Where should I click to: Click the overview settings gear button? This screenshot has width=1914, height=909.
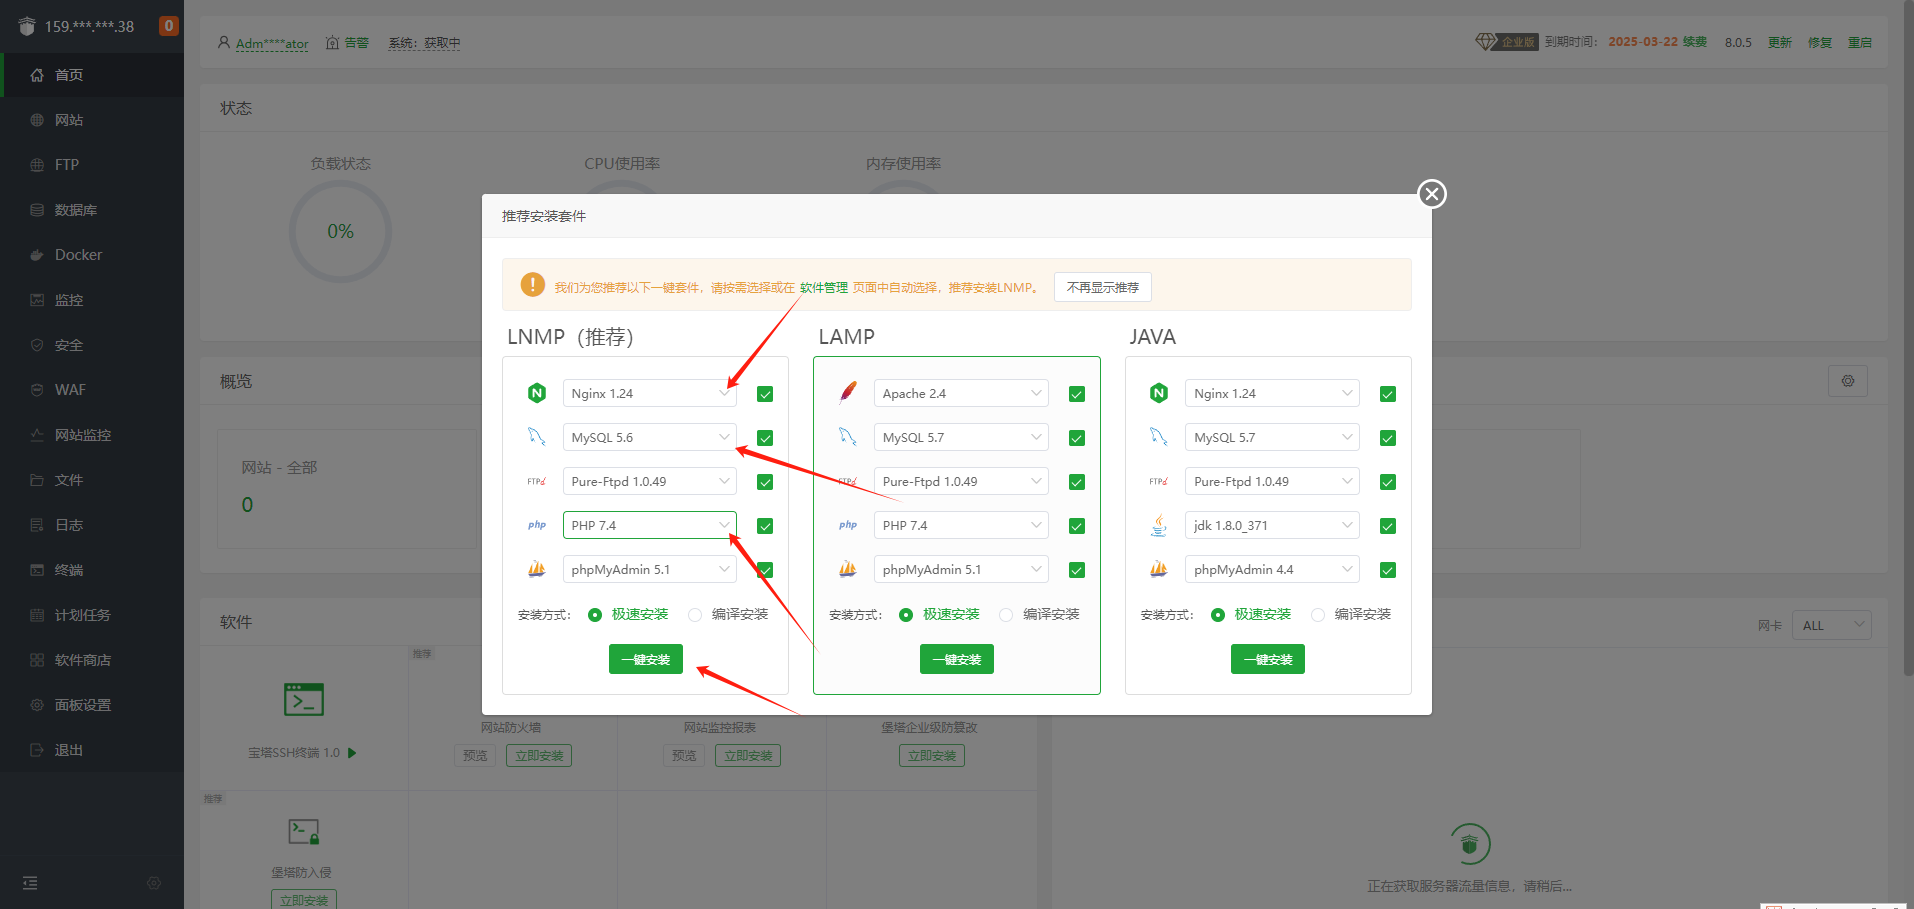coord(1848,381)
